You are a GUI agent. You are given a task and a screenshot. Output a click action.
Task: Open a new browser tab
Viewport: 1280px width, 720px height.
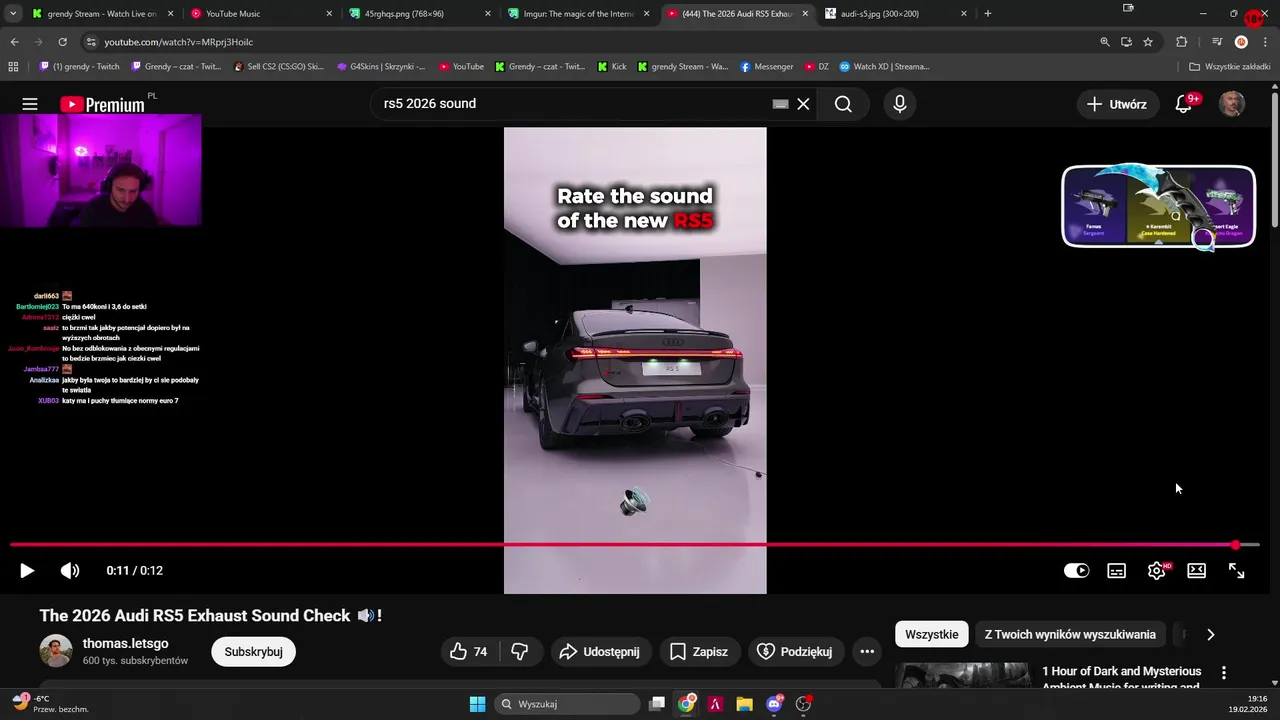click(x=988, y=13)
